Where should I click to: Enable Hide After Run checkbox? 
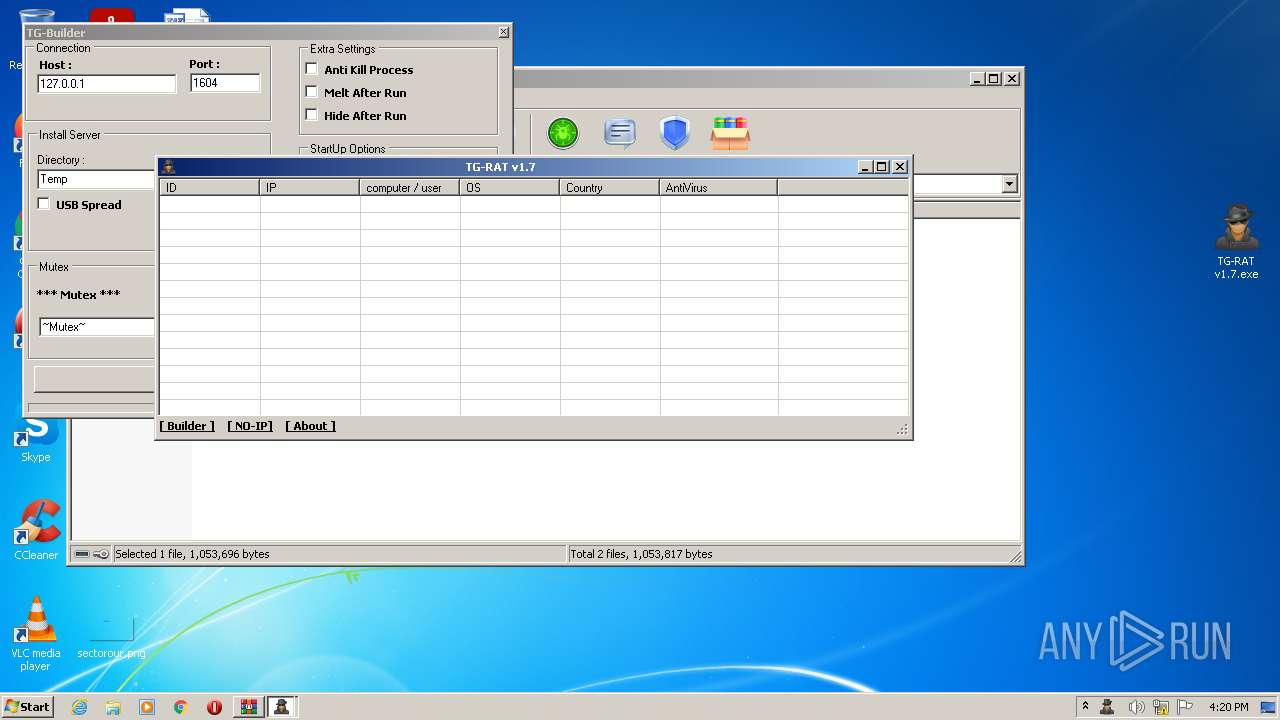click(312, 115)
